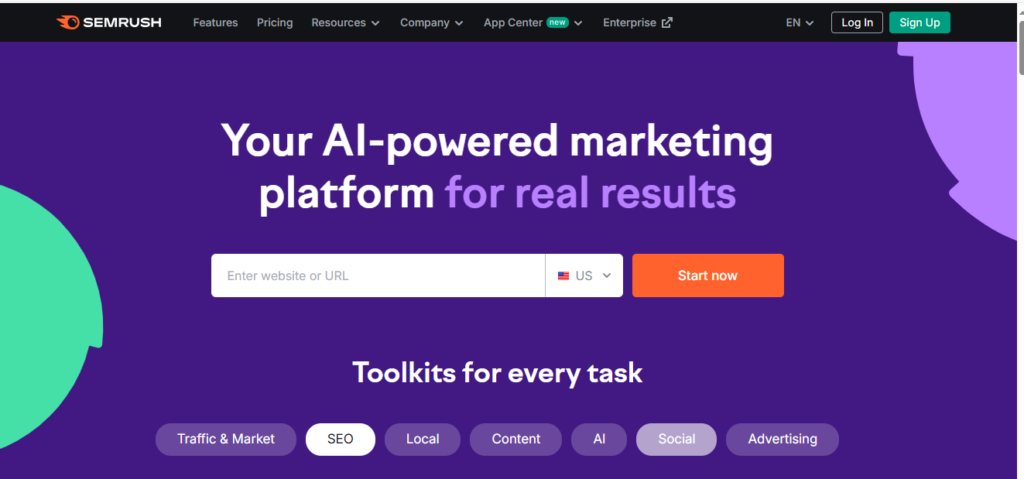Expand the App Center menu chevron
The width and height of the screenshot is (1024, 479).
(x=578, y=23)
